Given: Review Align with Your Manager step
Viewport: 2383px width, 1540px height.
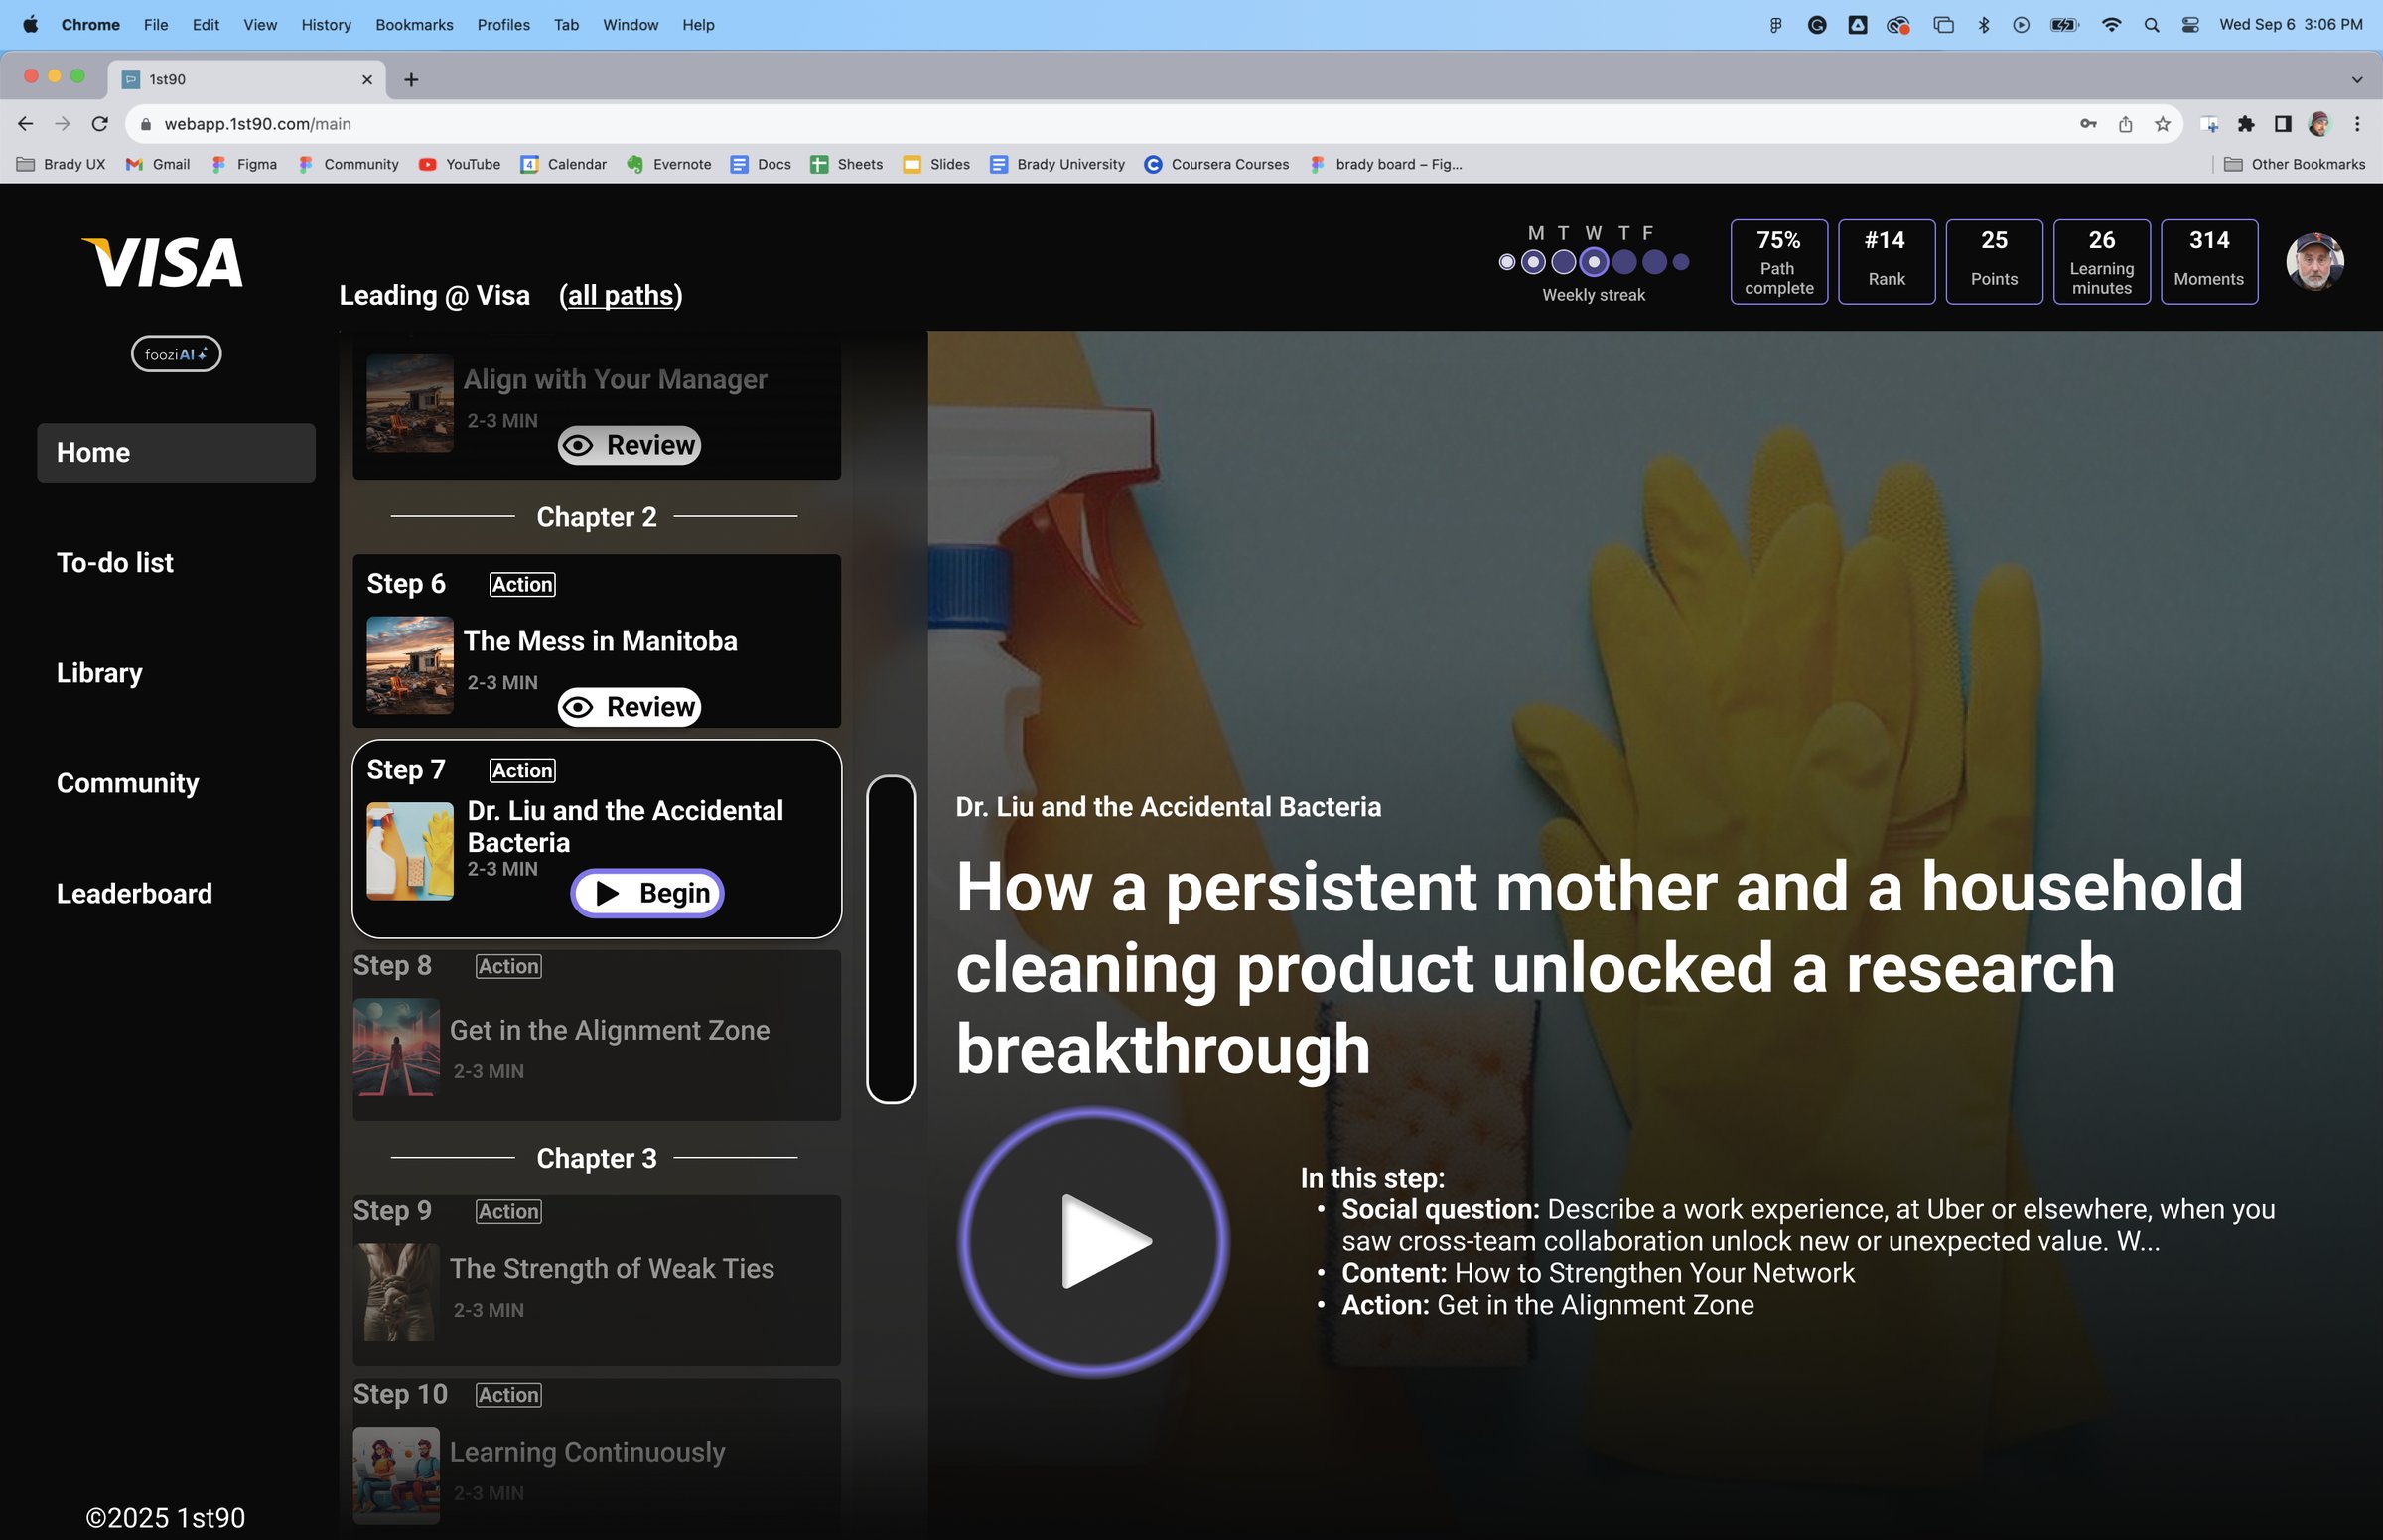Looking at the screenshot, I should [629, 445].
